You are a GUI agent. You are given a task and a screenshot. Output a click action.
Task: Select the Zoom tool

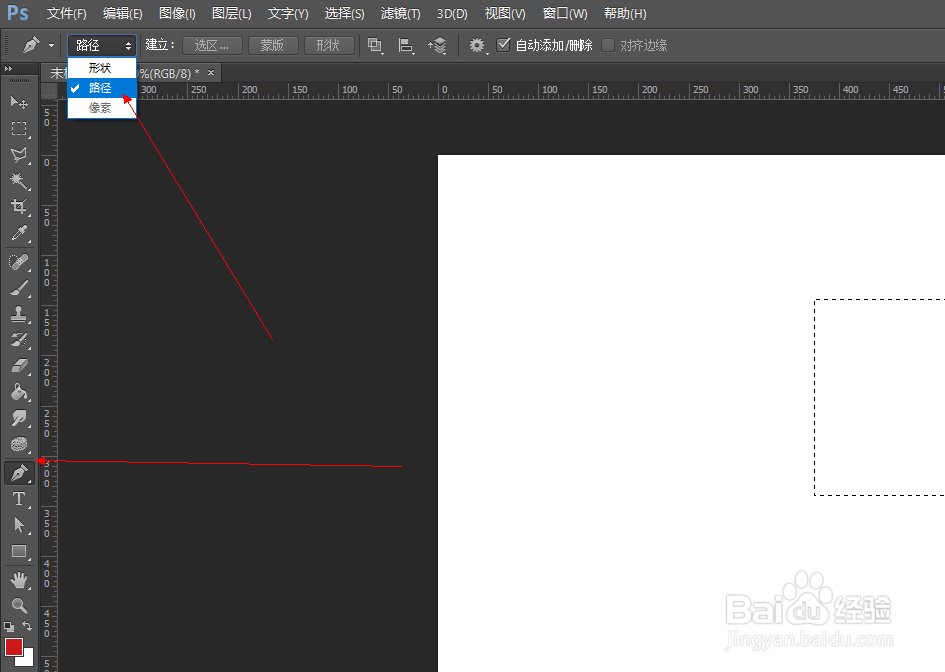[x=19, y=605]
